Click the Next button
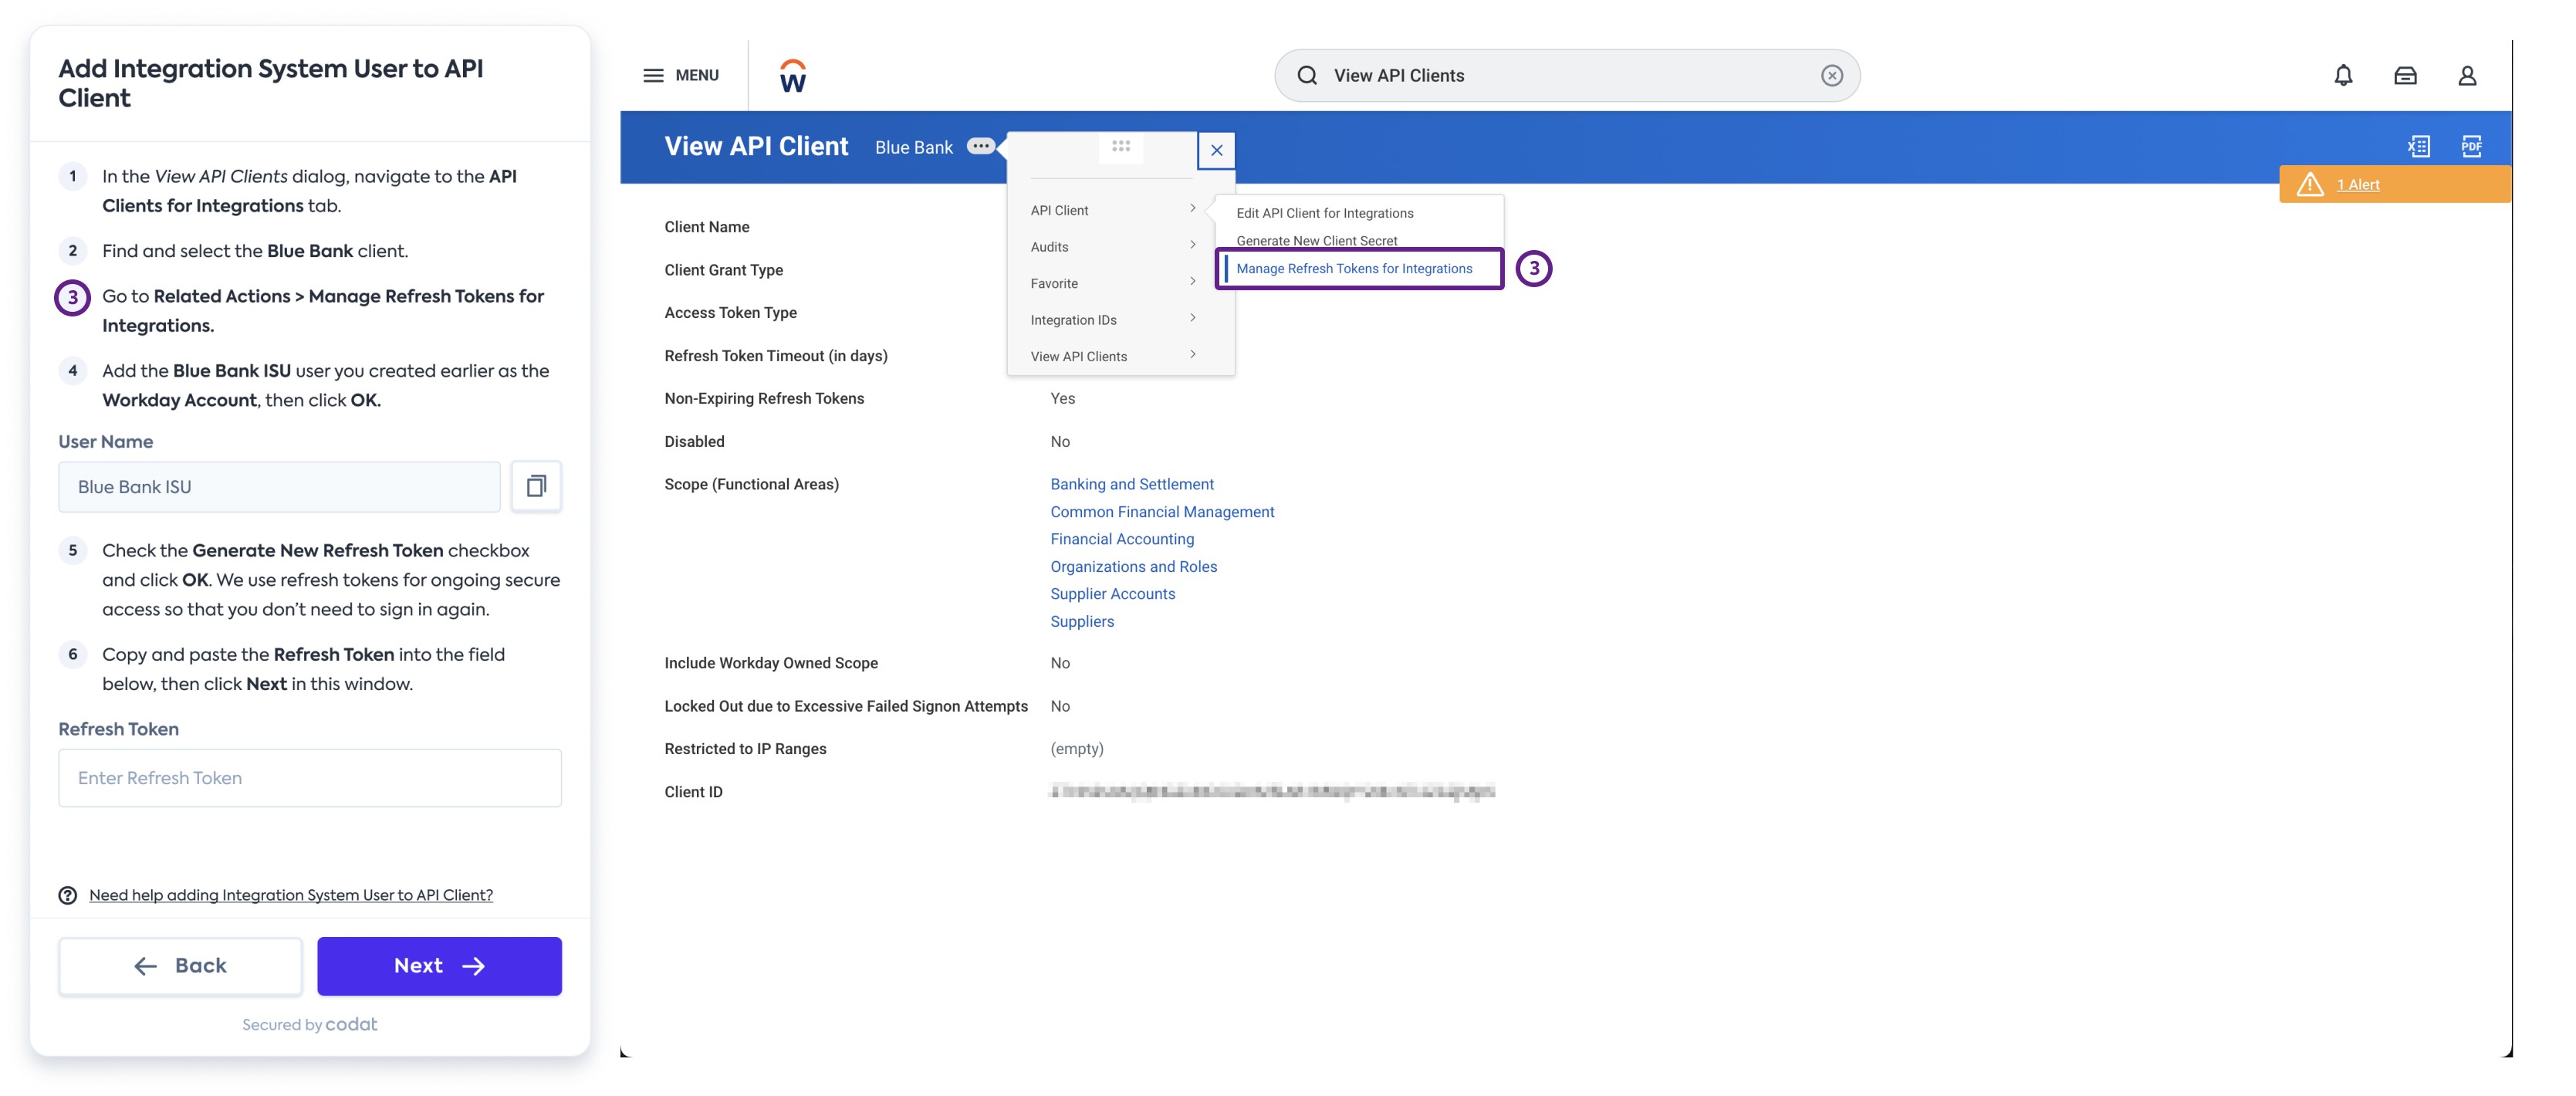This screenshot has height=1096, width=2576. [x=439, y=965]
